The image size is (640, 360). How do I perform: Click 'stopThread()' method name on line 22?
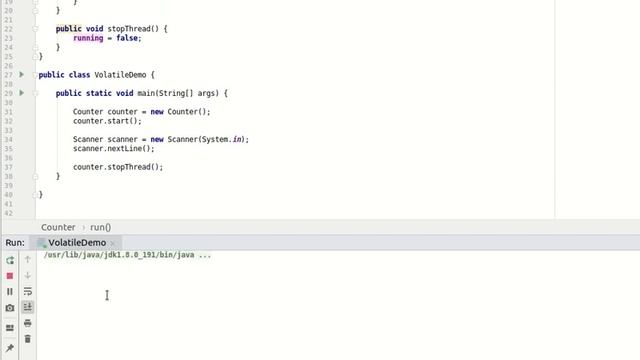(133, 29)
